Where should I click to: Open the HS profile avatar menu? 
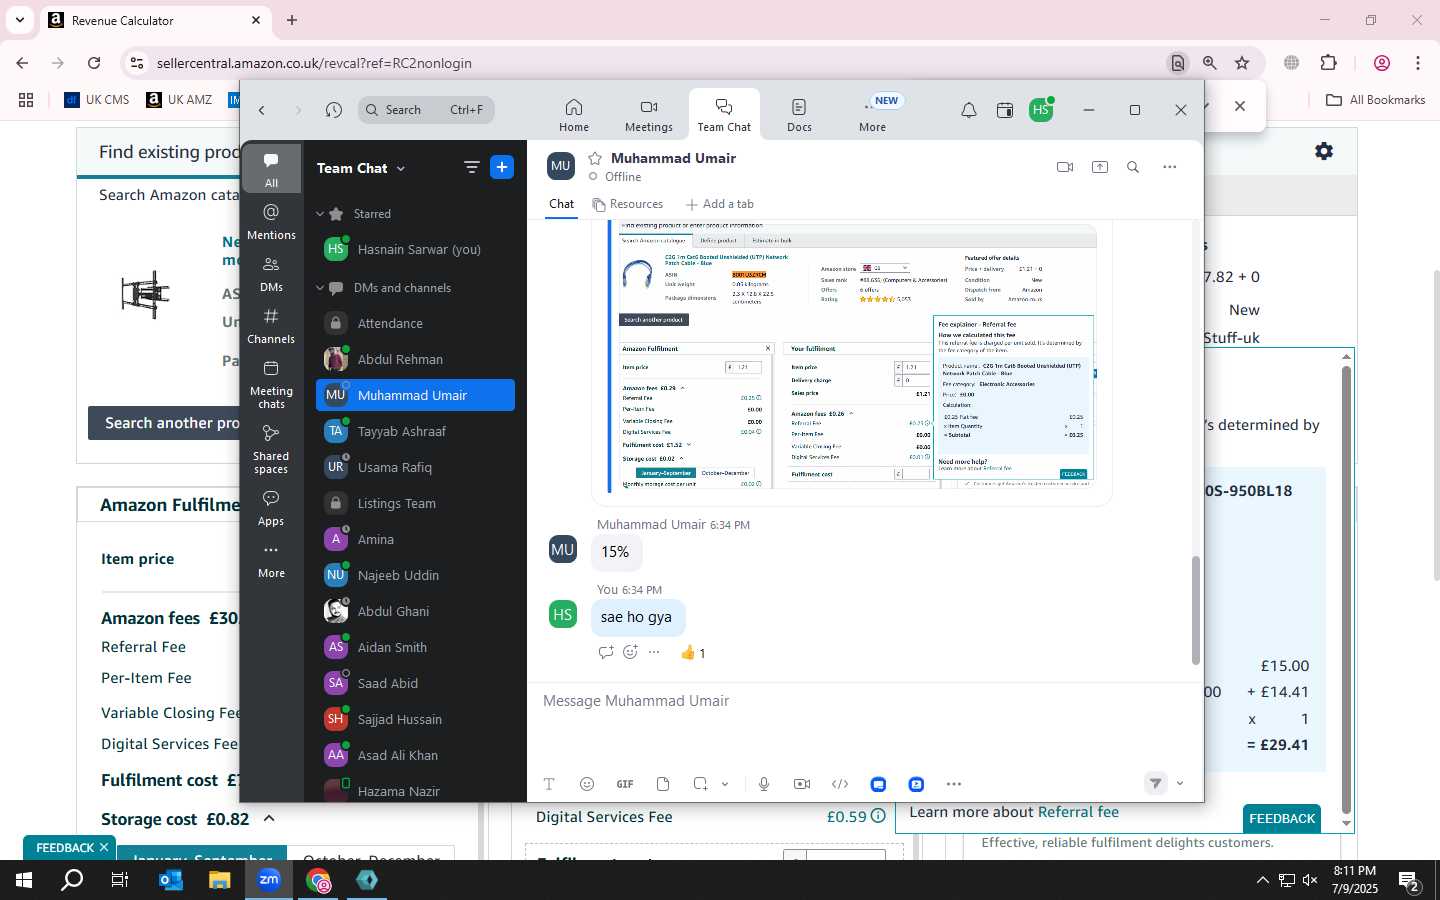point(1041,110)
